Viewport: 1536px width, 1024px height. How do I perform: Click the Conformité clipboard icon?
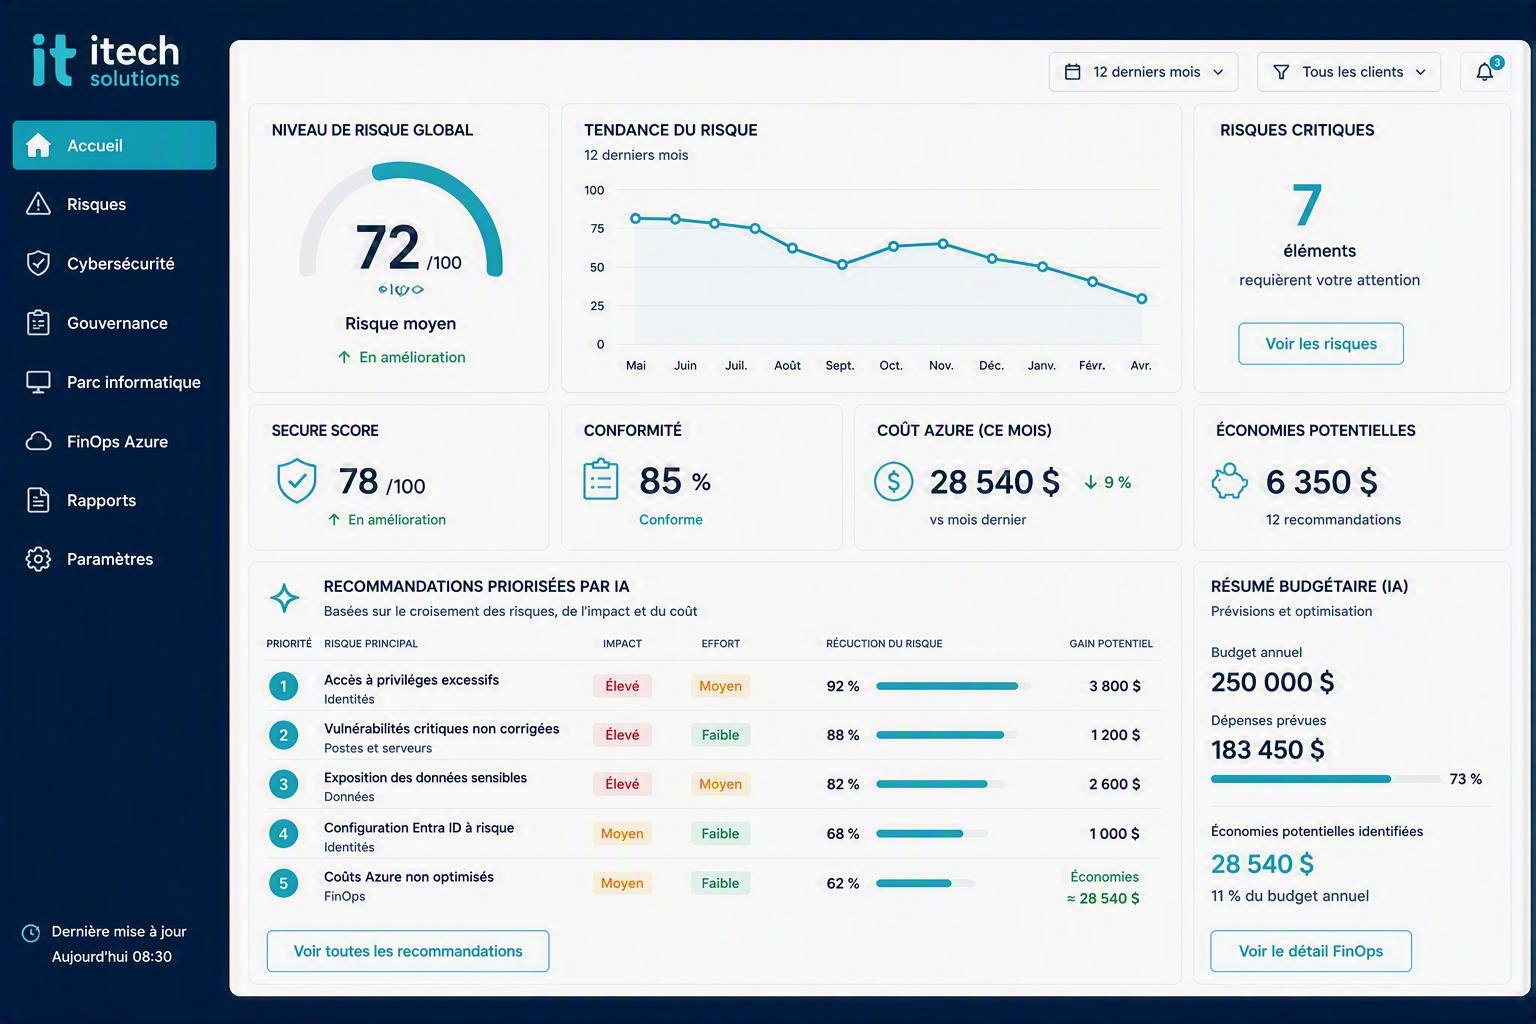pyautogui.click(x=601, y=479)
